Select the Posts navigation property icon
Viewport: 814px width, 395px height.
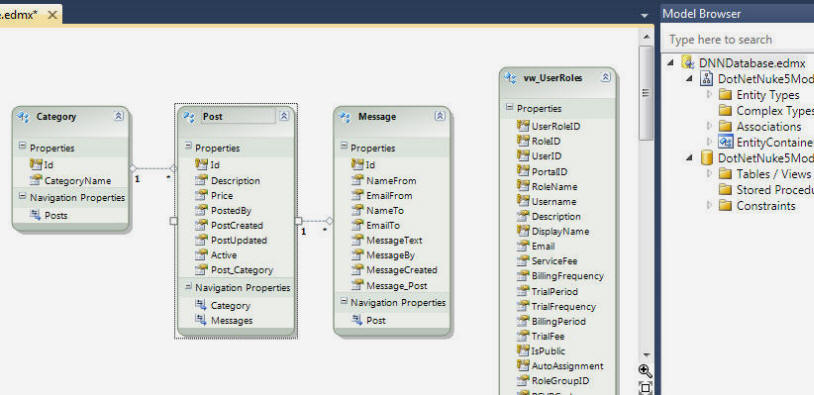tap(36, 215)
